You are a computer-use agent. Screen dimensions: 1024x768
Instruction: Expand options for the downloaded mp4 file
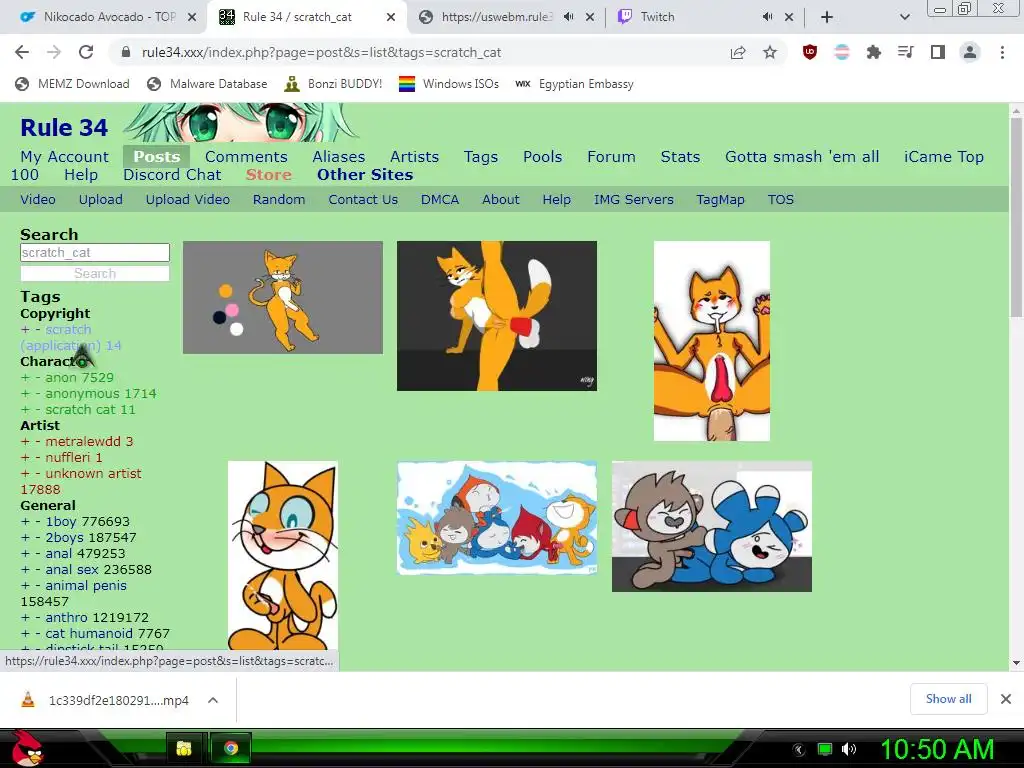click(x=213, y=700)
